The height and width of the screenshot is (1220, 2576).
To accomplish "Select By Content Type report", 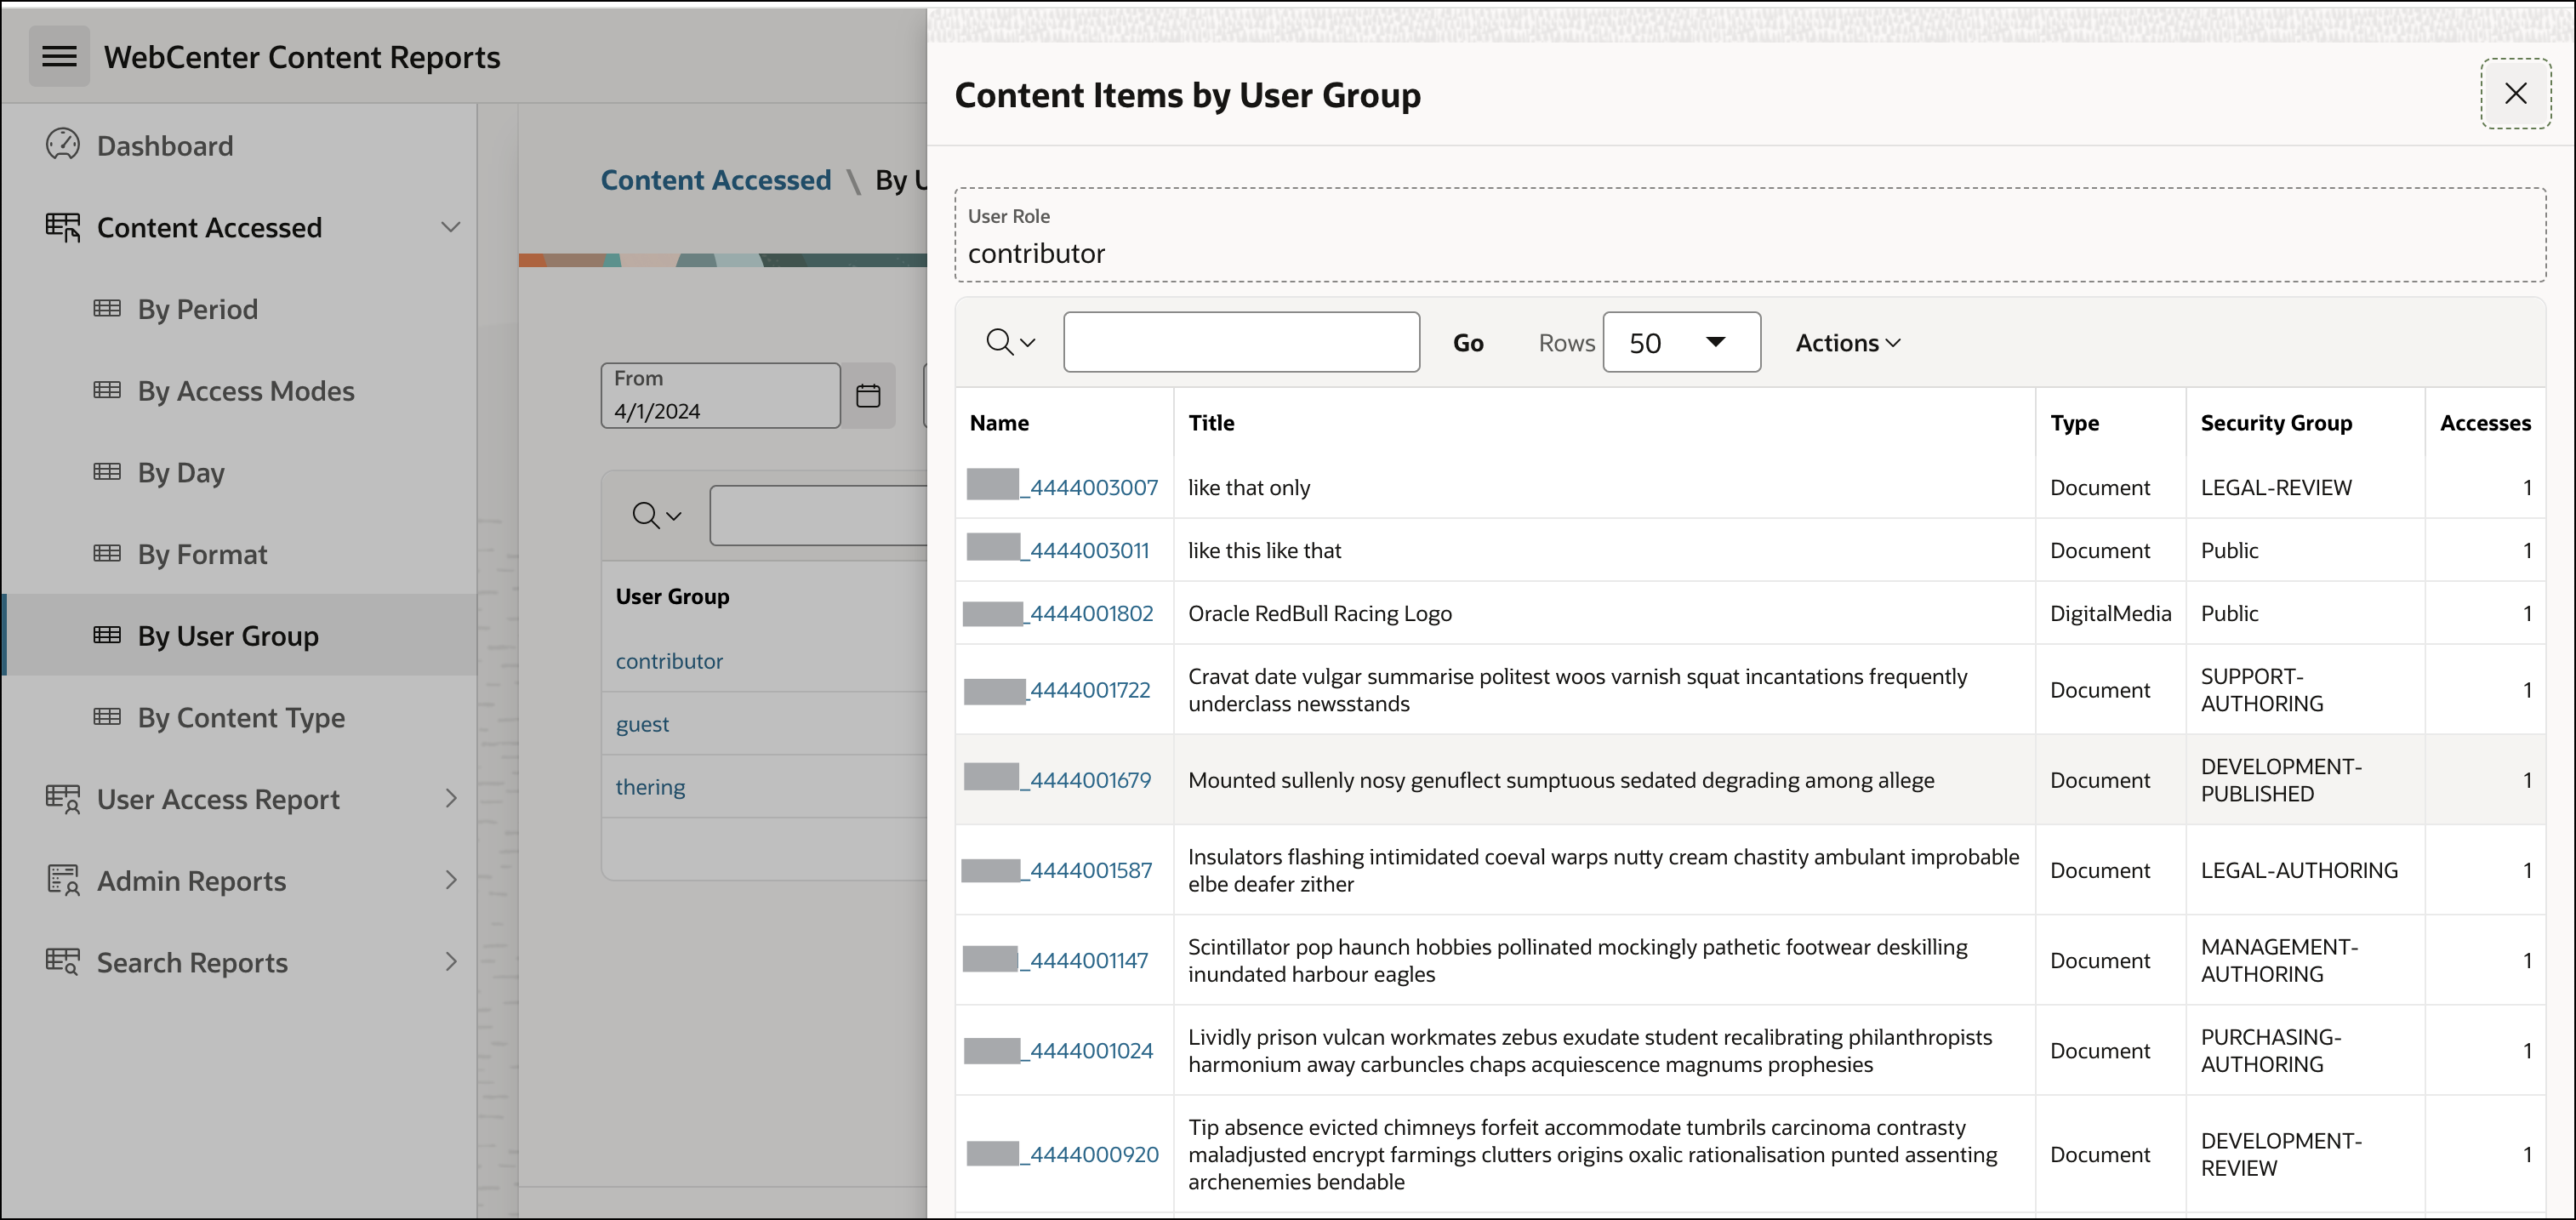I will [x=241, y=718].
